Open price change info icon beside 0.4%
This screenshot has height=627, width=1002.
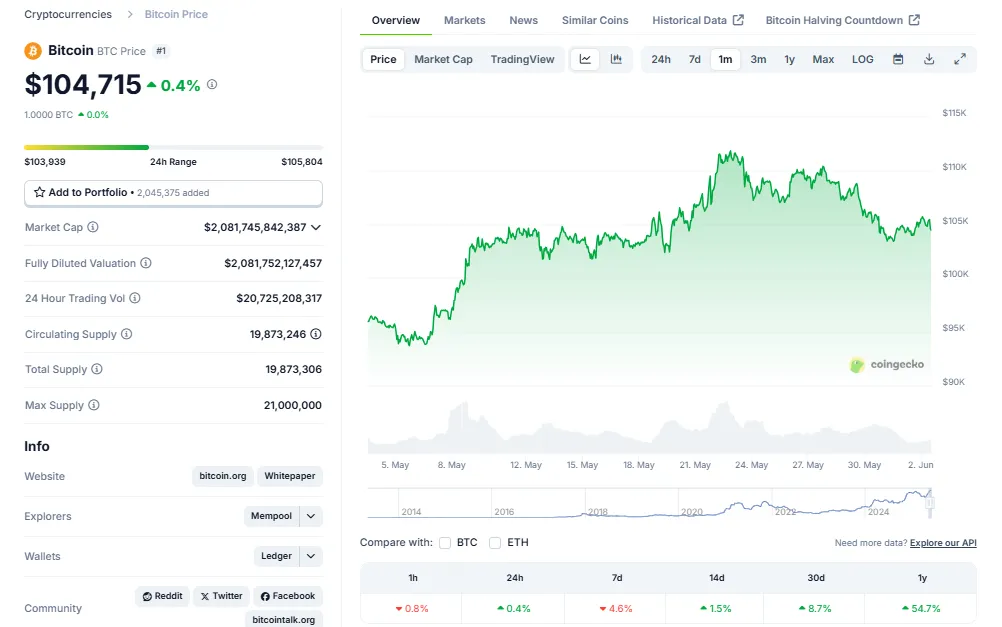212,84
